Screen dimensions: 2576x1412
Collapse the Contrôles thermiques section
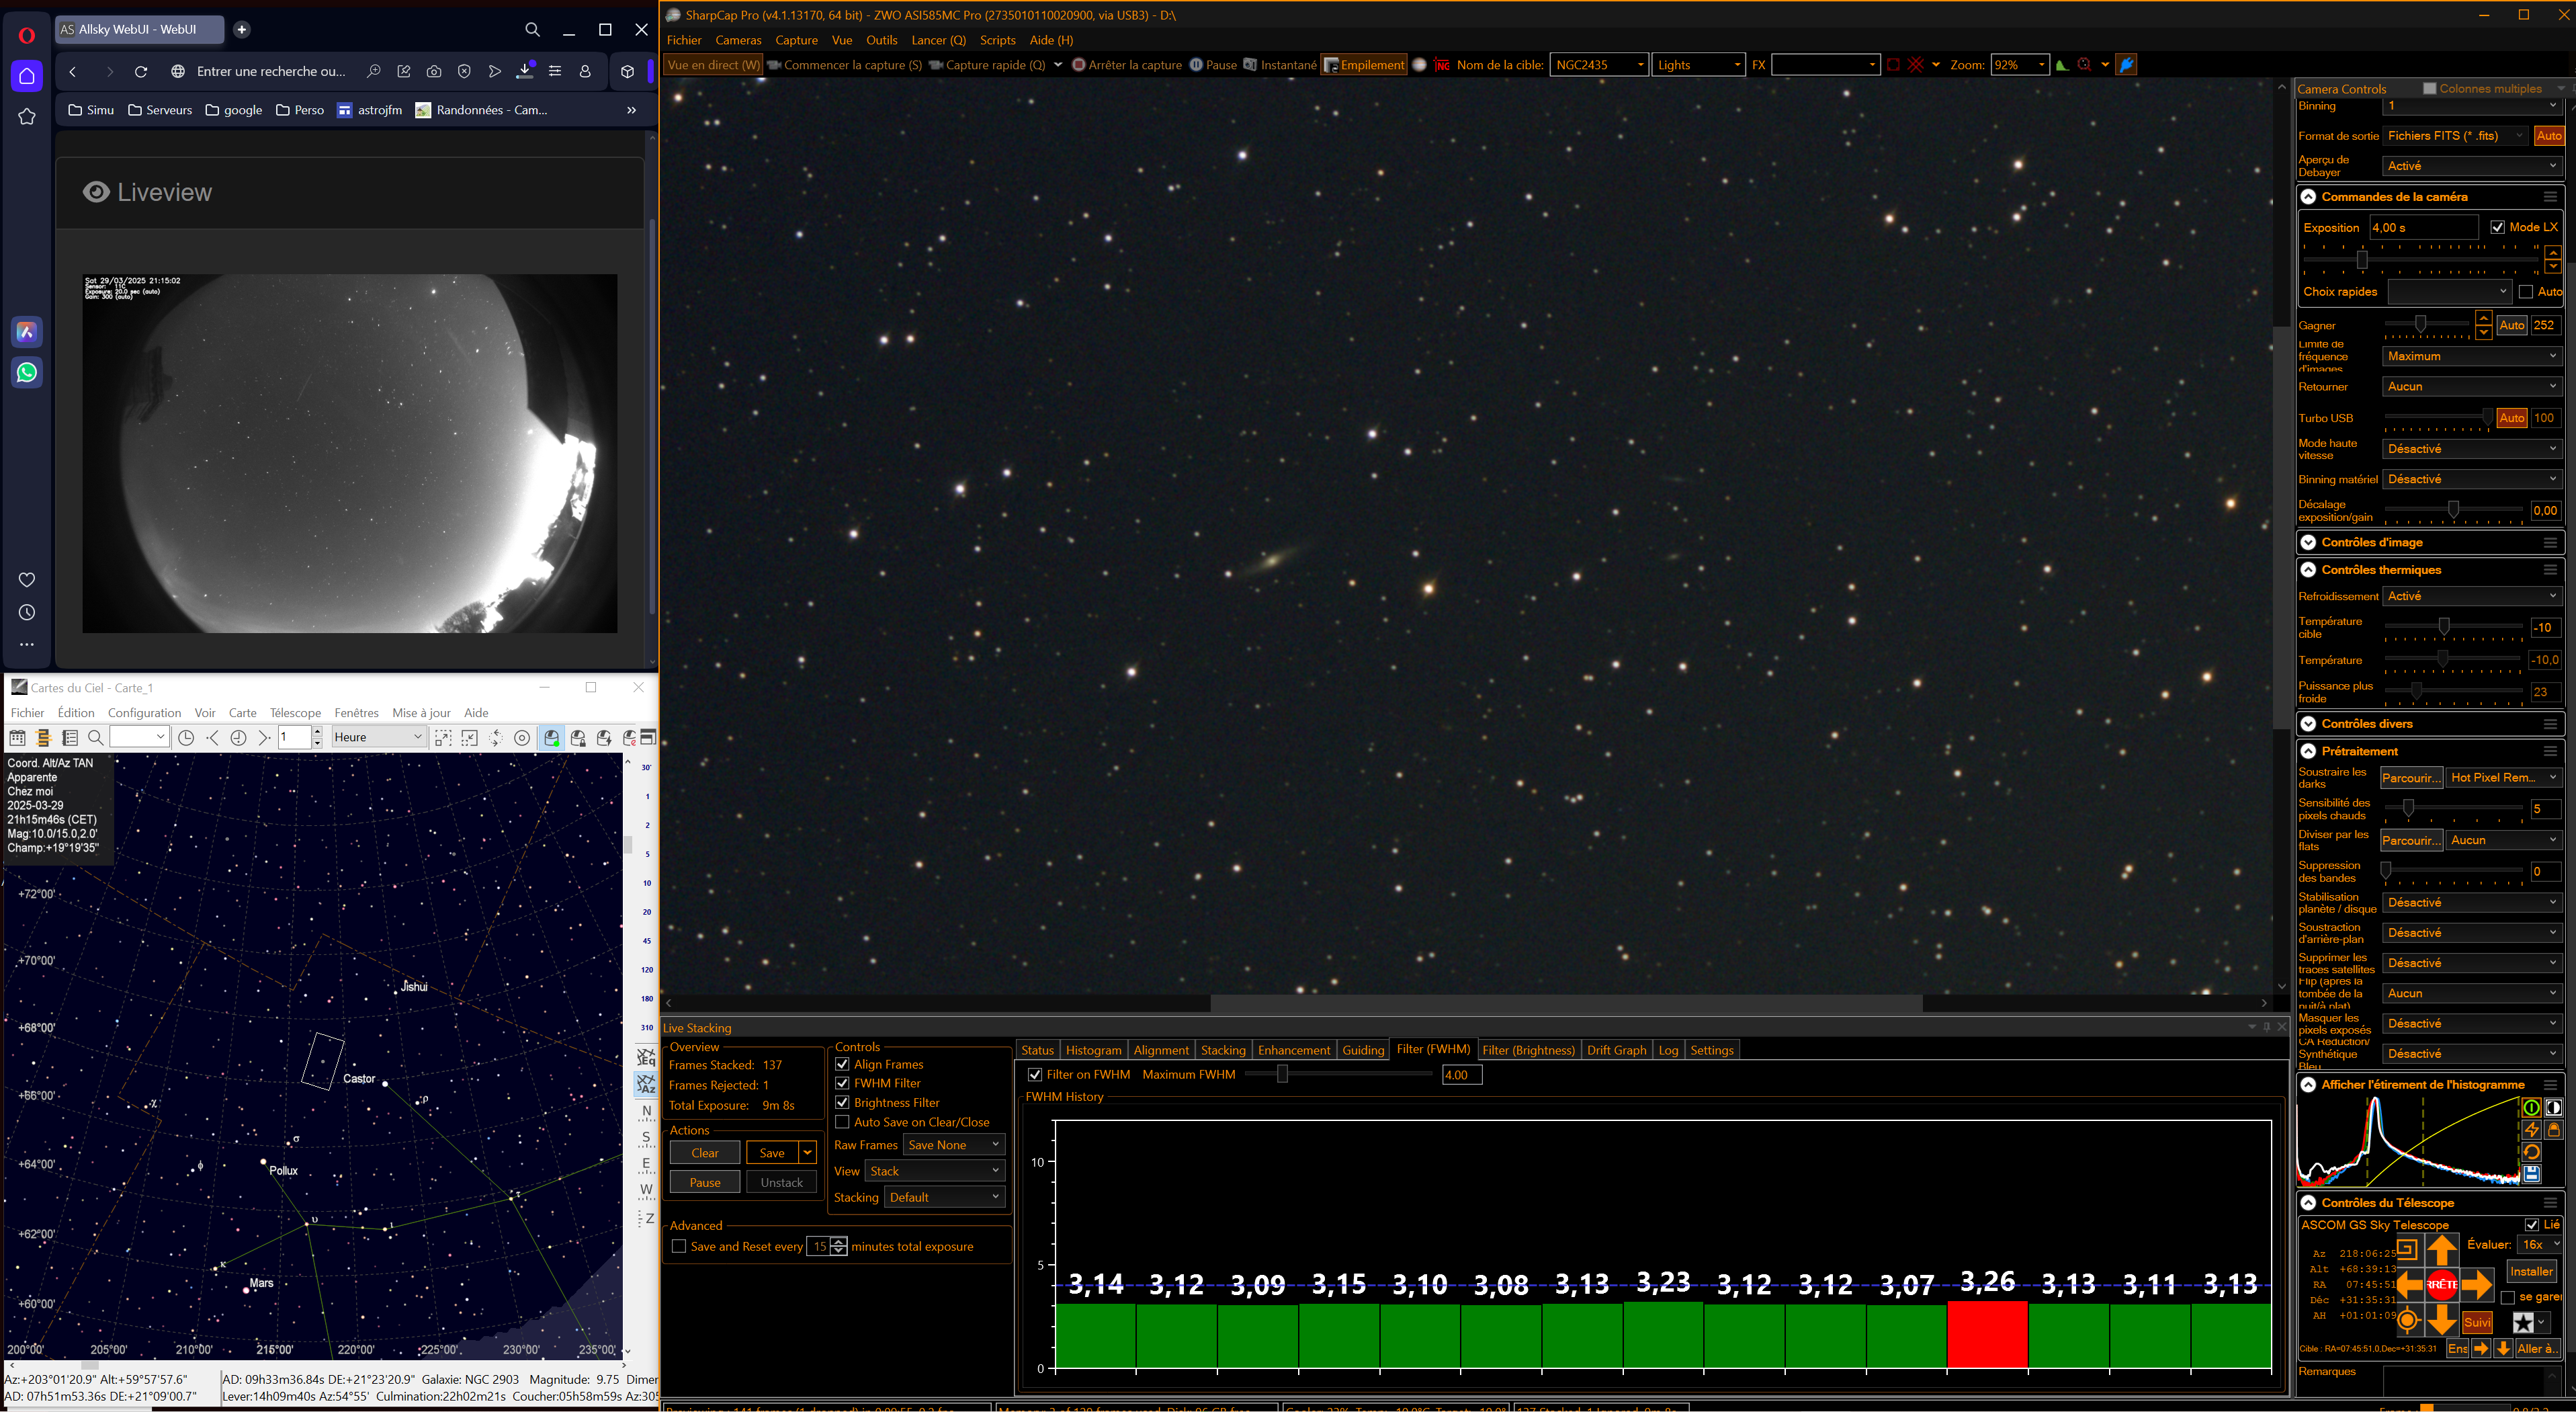(2308, 570)
